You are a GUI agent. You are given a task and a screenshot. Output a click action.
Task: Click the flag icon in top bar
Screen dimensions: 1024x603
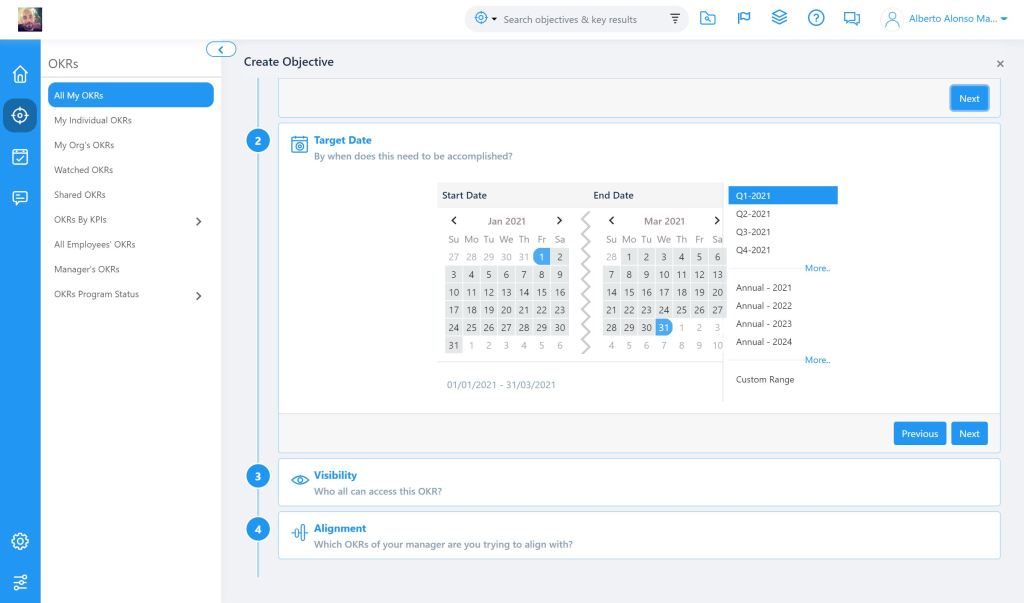[744, 18]
